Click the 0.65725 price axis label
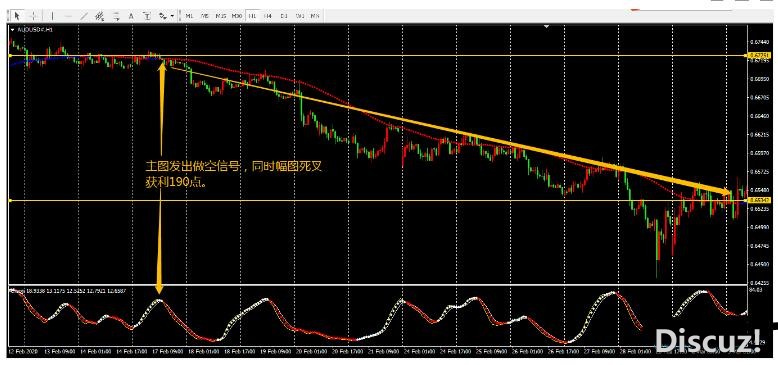778x365 pixels. pos(759,172)
